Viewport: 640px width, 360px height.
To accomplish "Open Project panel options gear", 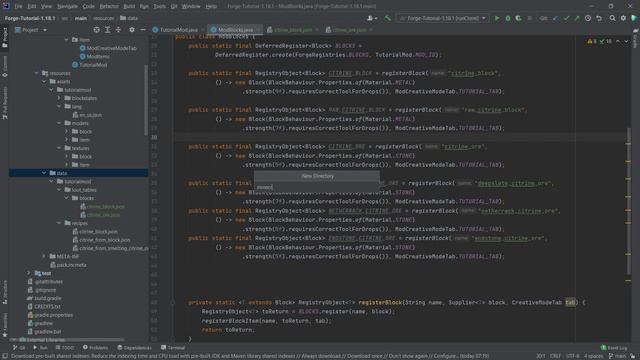I will [x=132, y=30].
